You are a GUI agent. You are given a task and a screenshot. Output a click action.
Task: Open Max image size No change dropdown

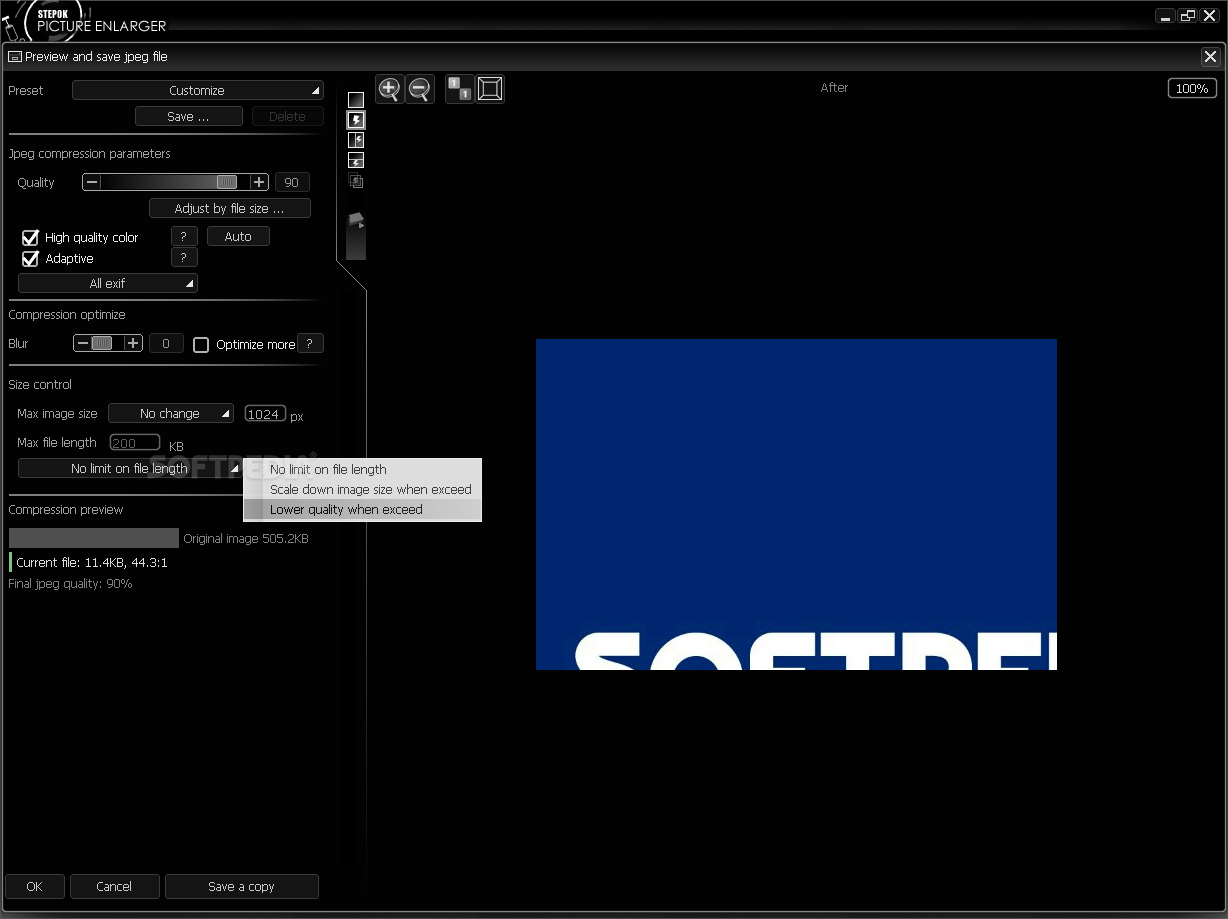(x=171, y=413)
